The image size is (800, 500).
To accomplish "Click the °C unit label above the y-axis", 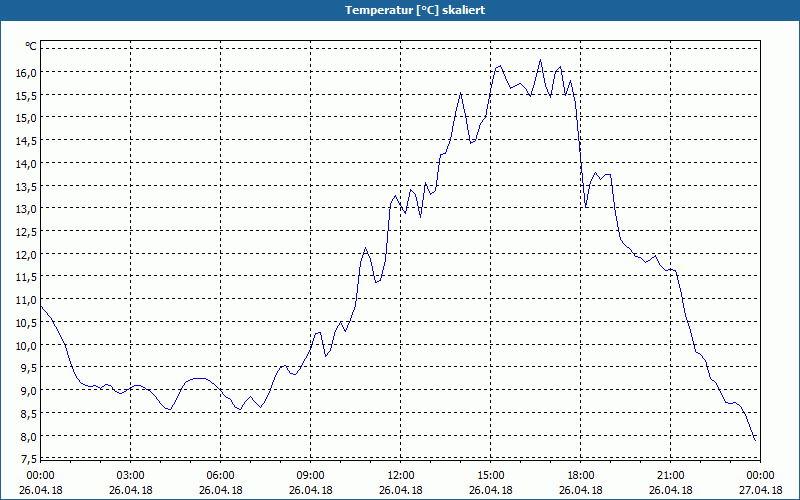I will (x=31, y=46).
